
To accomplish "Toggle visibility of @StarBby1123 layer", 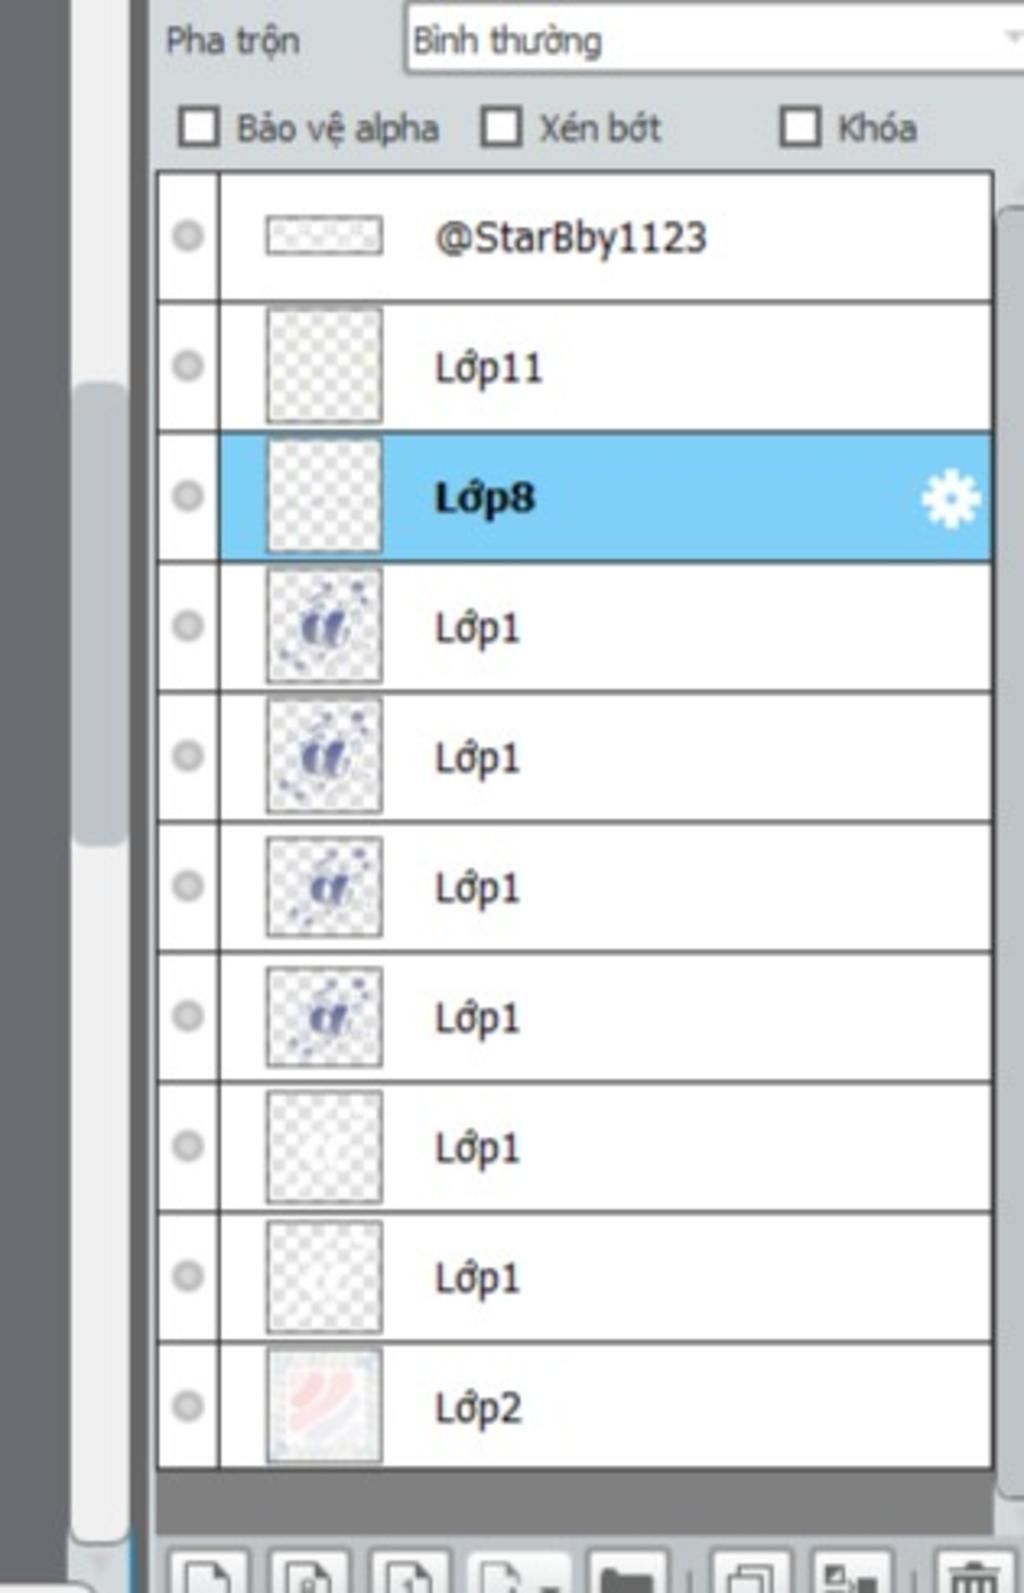I will [188, 236].
